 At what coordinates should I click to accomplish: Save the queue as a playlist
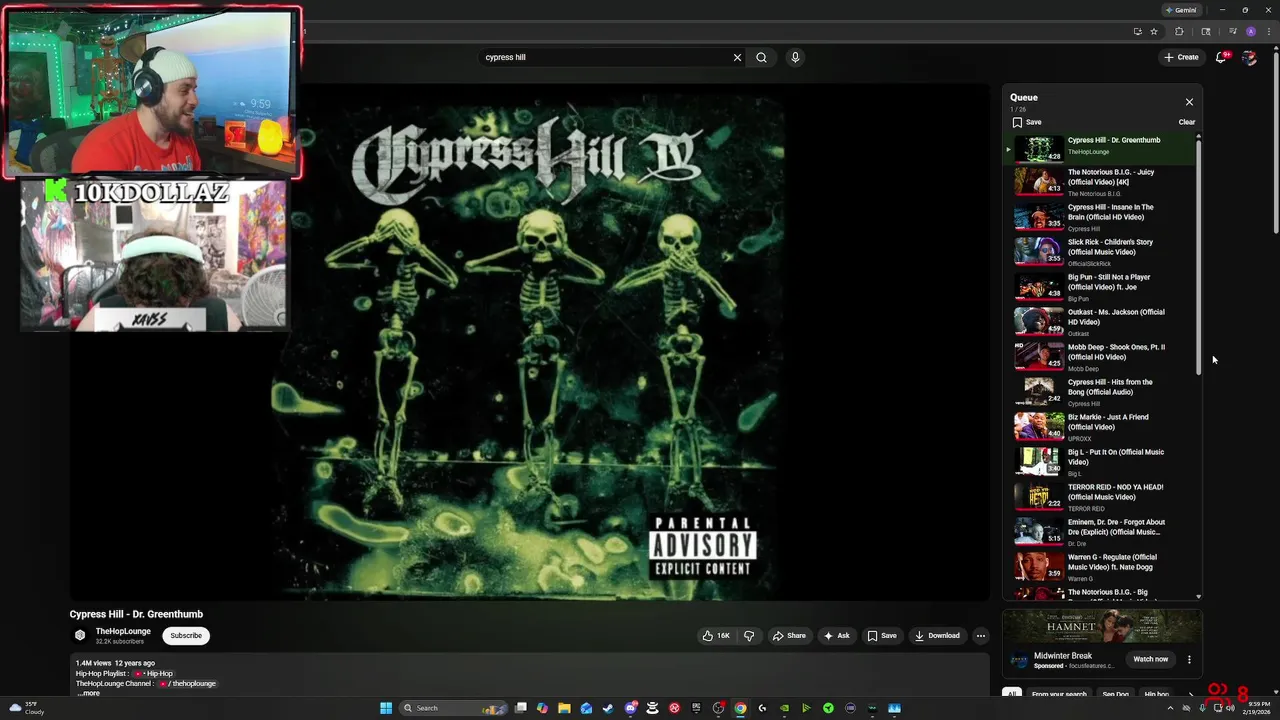coord(1027,122)
